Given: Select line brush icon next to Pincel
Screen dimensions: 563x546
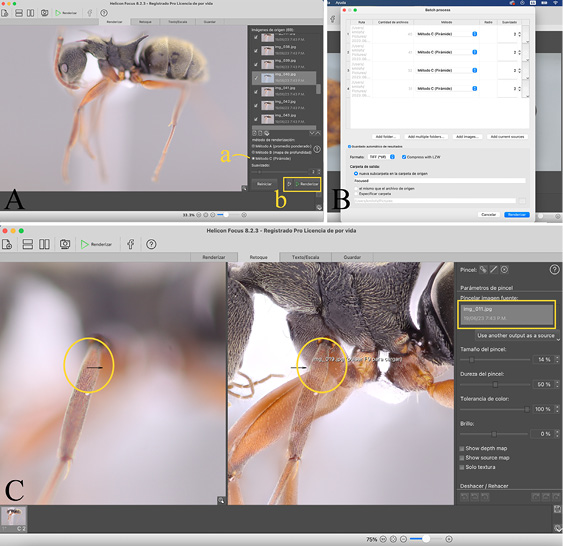Looking at the screenshot, I should coord(494,270).
